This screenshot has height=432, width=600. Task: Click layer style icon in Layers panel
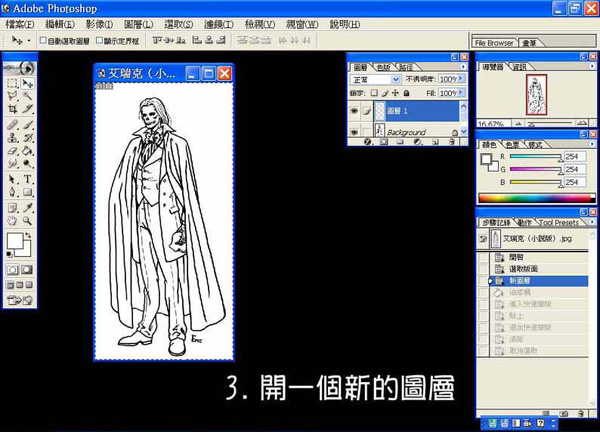[368, 142]
